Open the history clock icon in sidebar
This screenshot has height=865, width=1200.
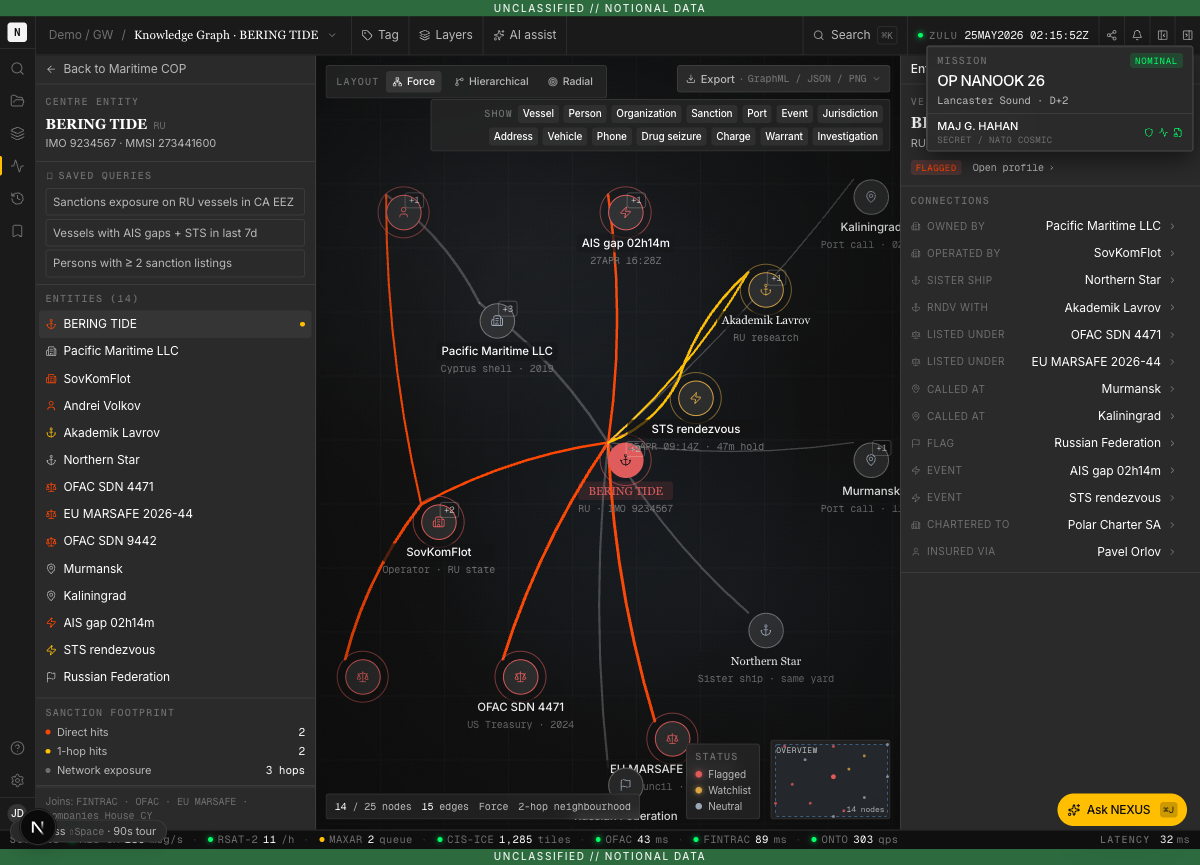tap(17, 198)
